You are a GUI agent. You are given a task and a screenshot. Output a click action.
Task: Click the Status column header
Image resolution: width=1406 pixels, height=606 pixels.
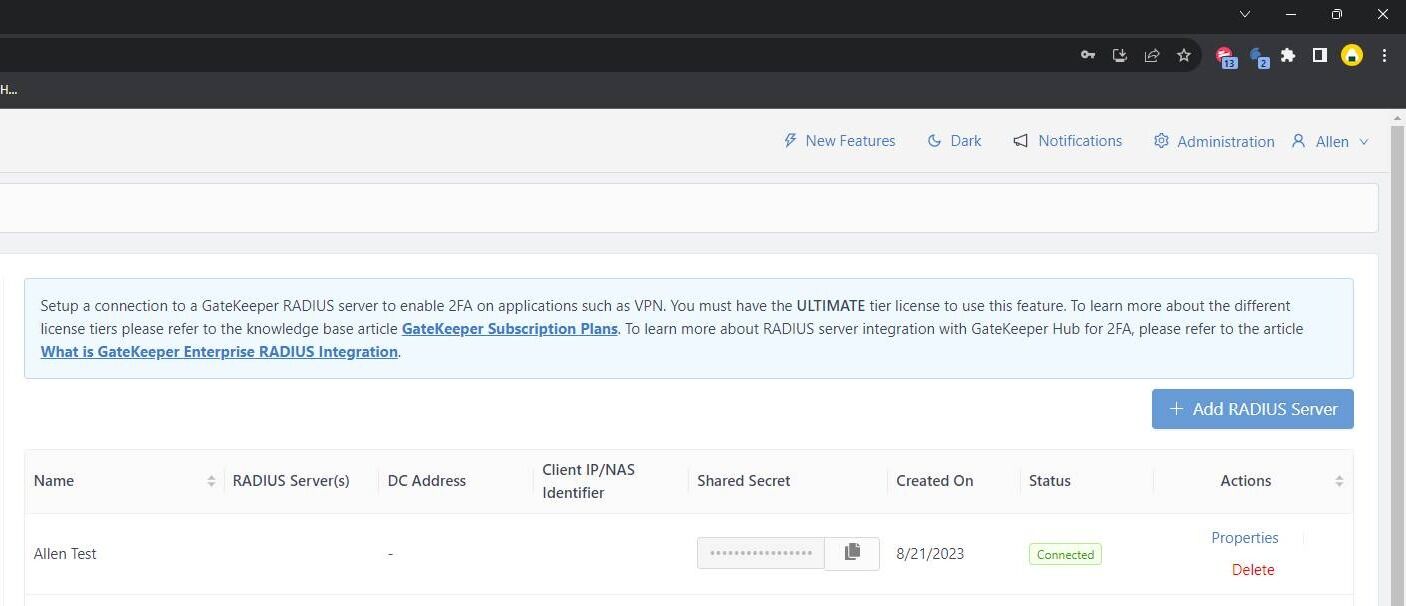coord(1049,481)
